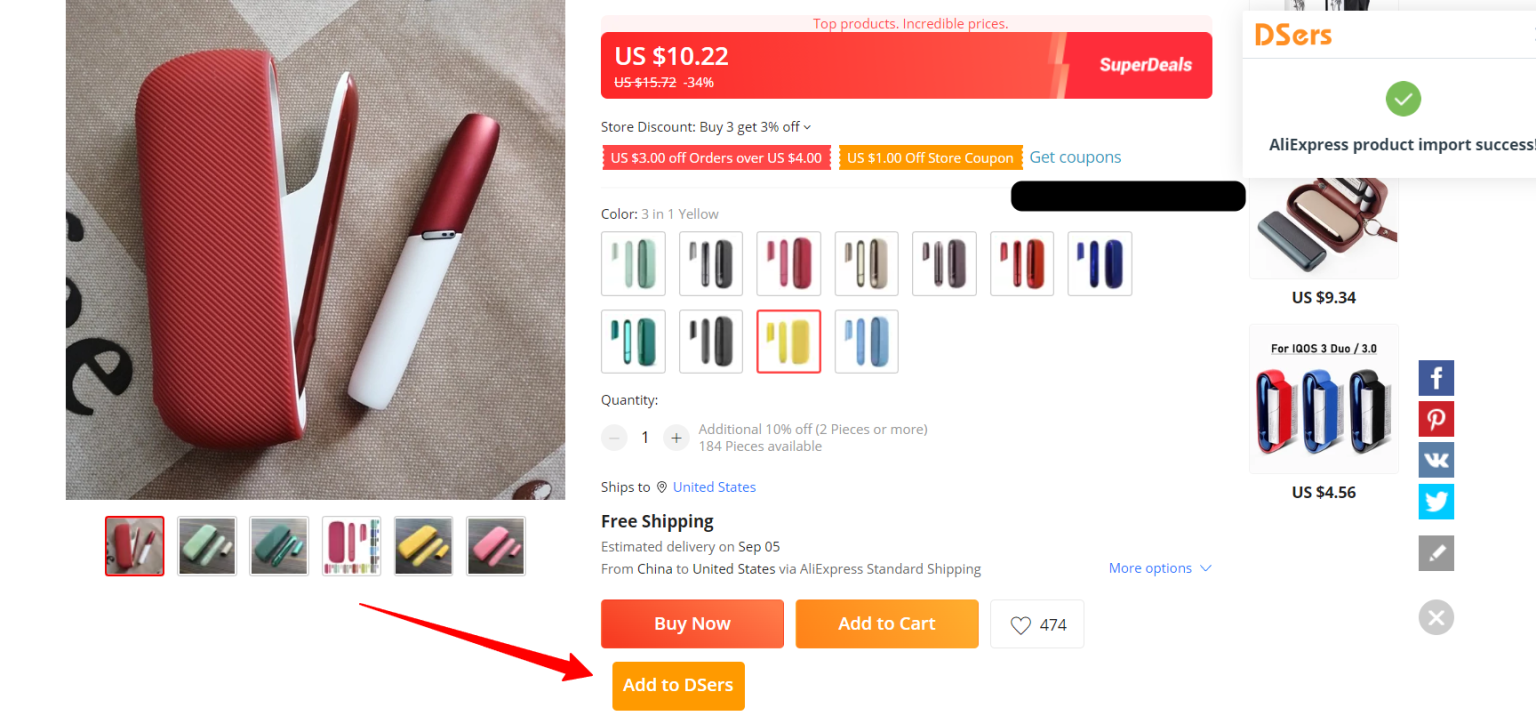Click the VK share icon
Image resolution: width=1536 pixels, height=724 pixels.
tap(1436, 460)
